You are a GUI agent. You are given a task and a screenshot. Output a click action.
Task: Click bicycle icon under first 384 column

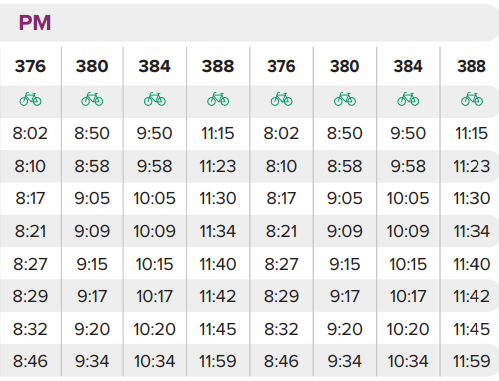point(155,99)
